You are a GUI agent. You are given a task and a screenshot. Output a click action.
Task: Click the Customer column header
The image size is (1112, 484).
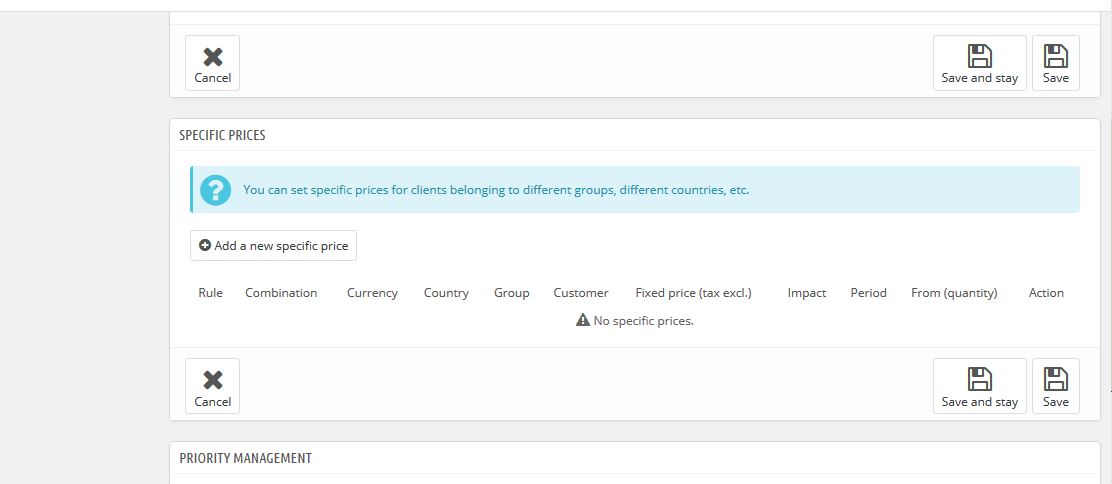click(x=581, y=293)
